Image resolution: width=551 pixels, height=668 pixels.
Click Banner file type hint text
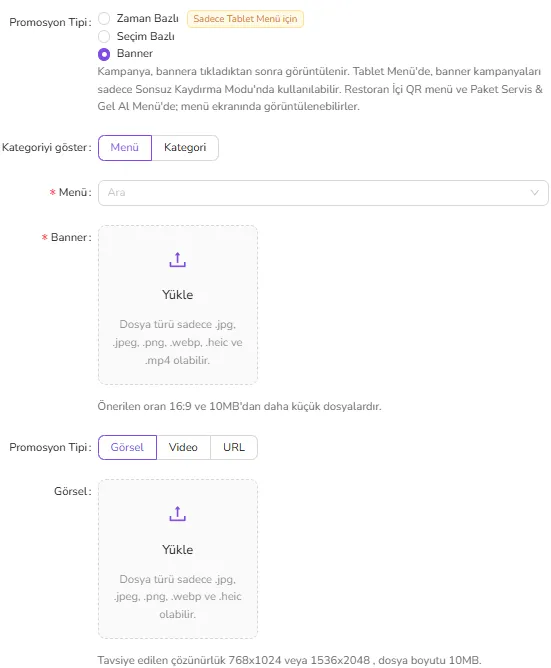[x=177, y=342]
